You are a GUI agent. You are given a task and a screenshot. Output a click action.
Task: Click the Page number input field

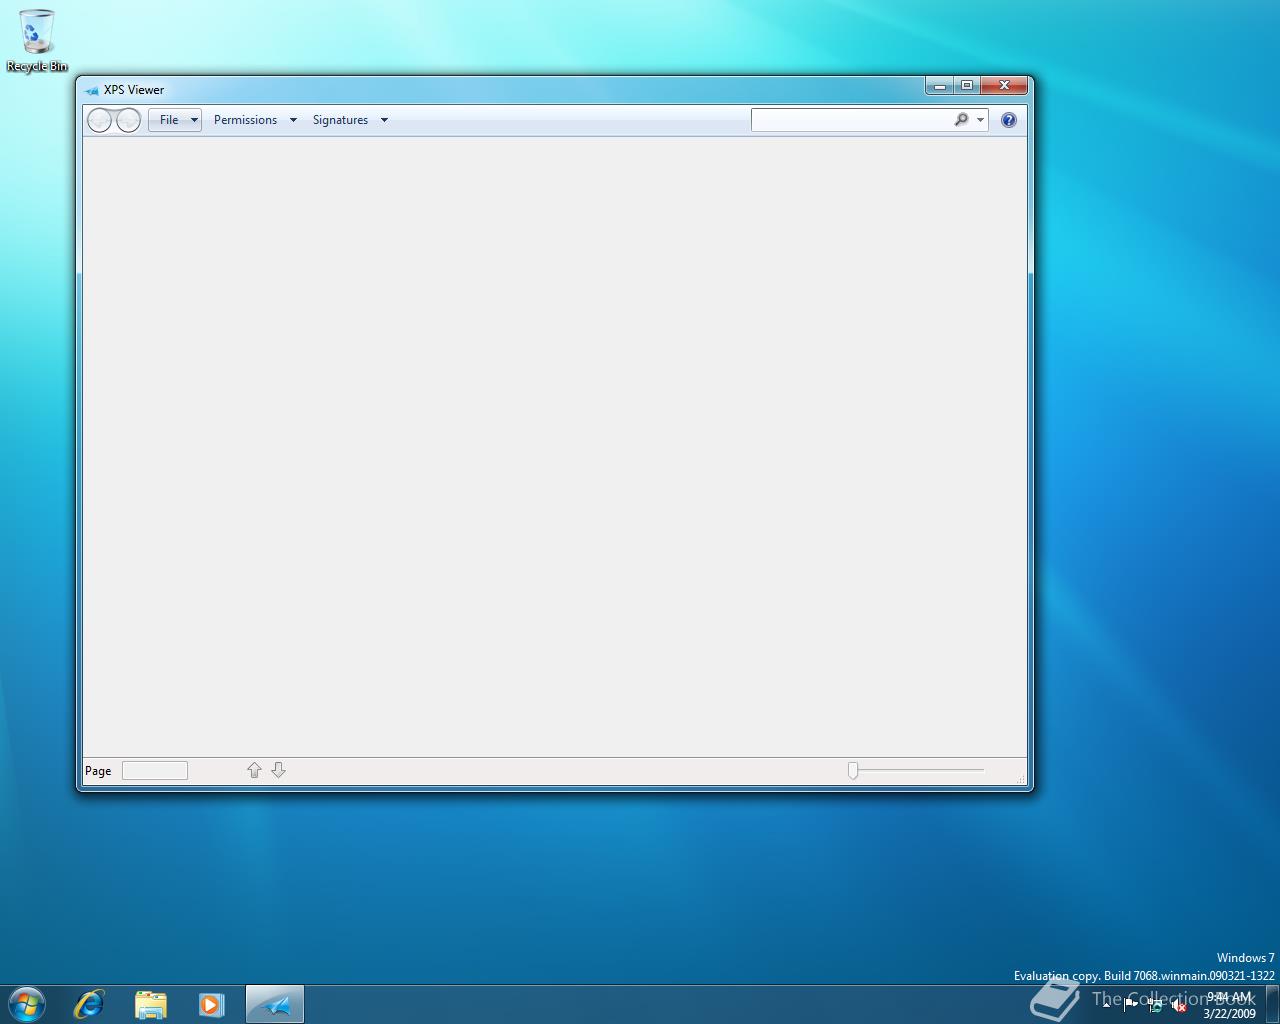click(x=155, y=770)
